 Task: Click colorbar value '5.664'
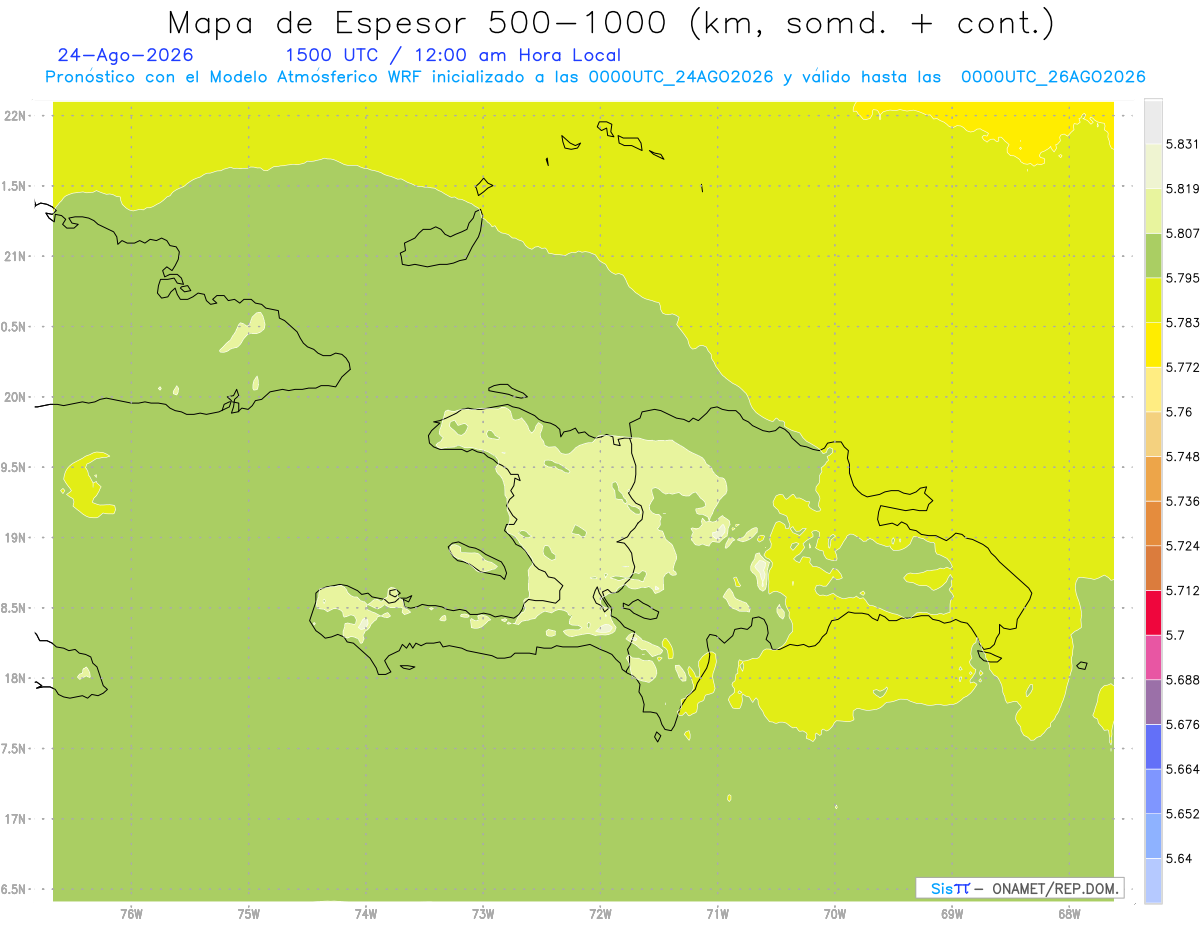coord(1183,769)
